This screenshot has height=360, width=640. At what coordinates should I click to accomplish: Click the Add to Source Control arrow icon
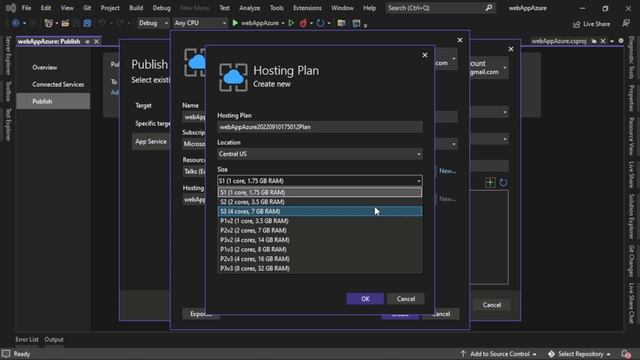pos(463,354)
